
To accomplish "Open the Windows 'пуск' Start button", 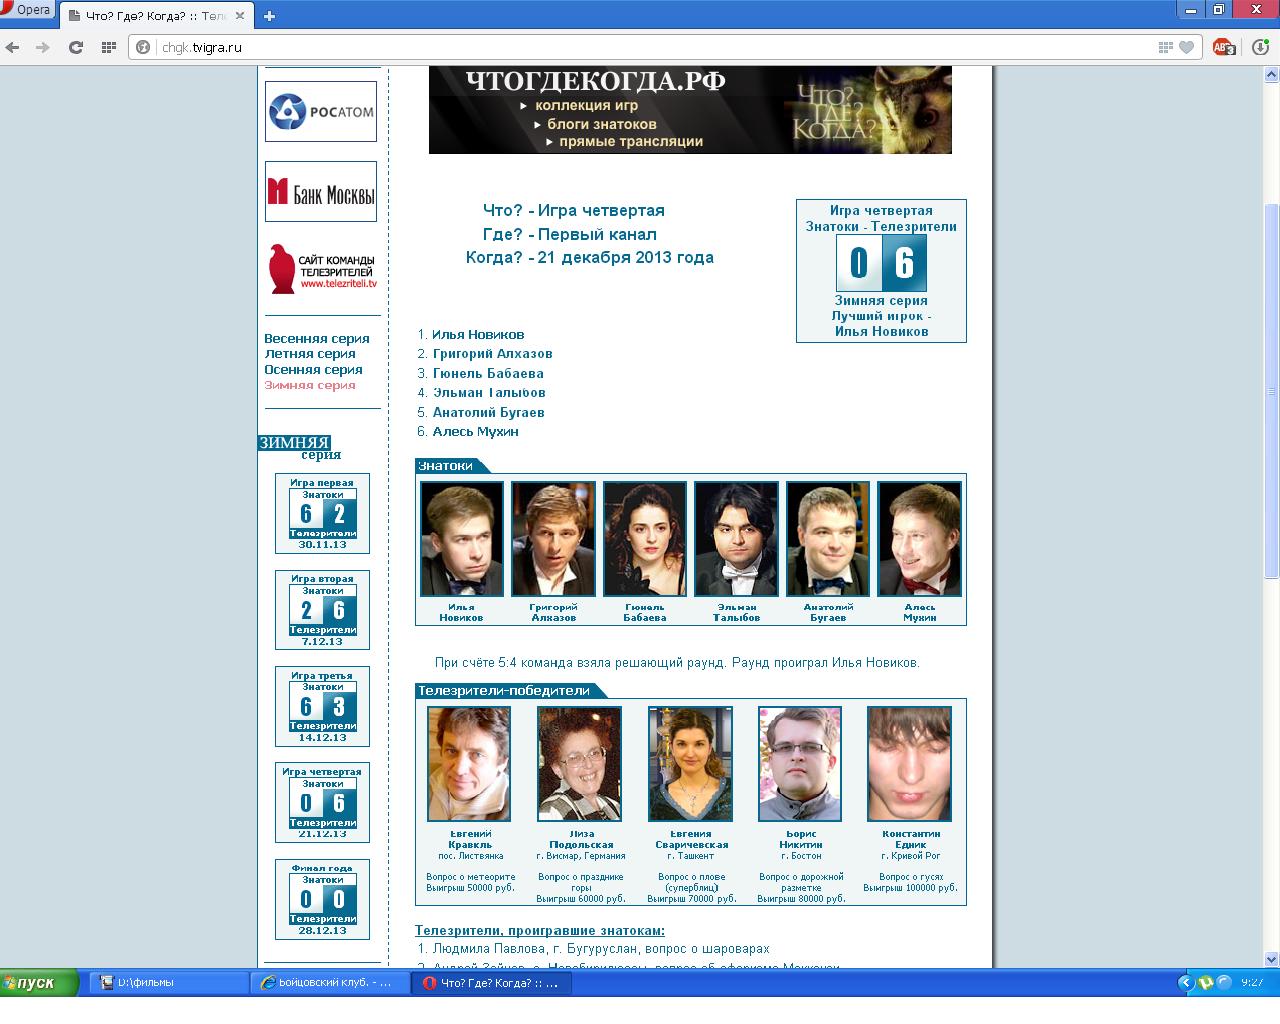I will 40,983.
